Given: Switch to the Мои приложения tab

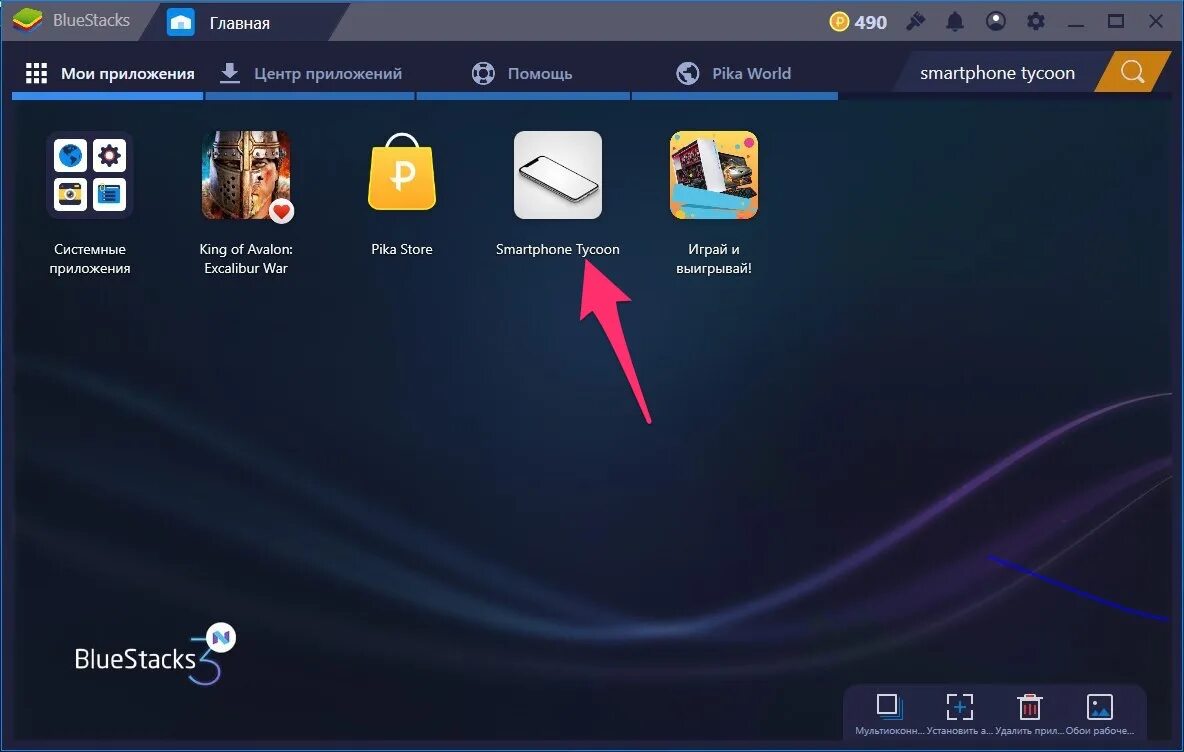Looking at the screenshot, I should click(x=109, y=73).
